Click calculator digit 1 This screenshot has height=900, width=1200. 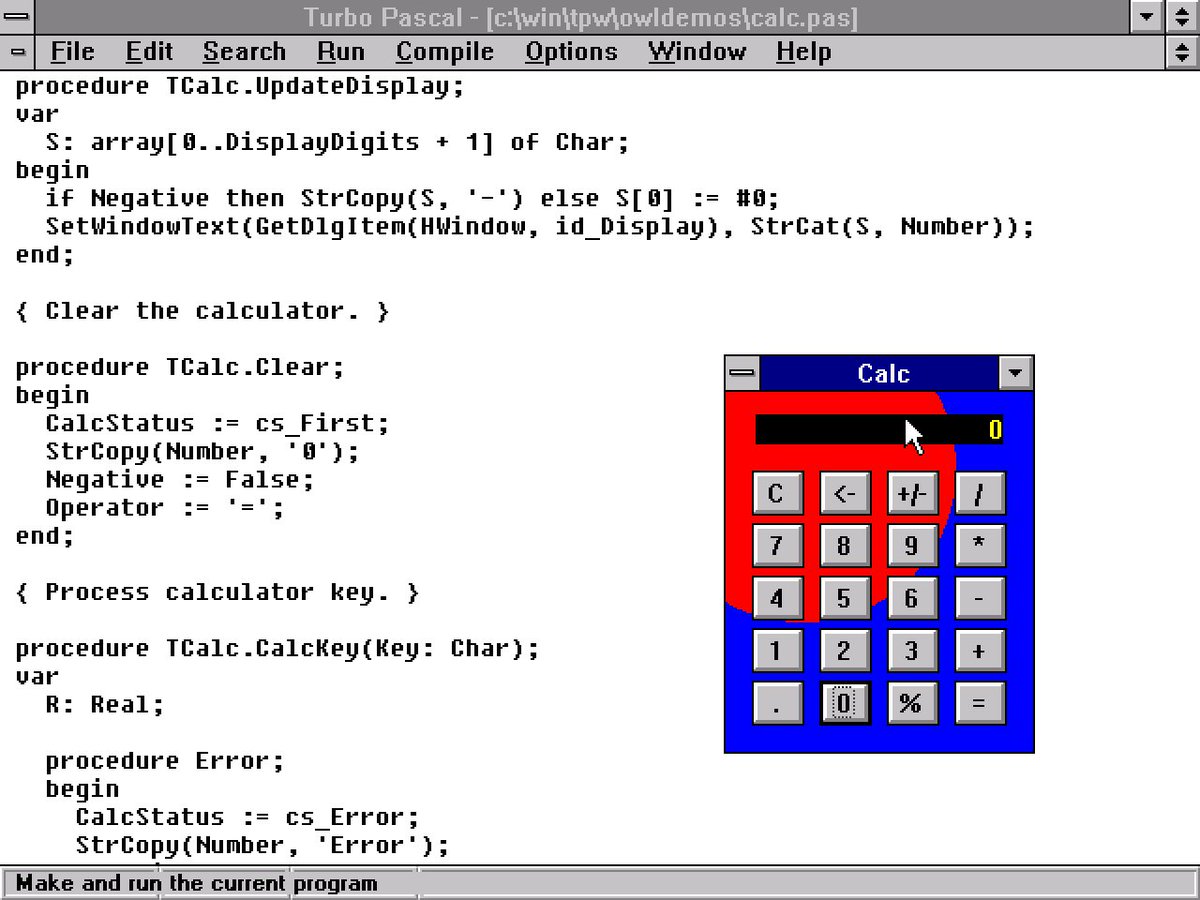point(776,651)
